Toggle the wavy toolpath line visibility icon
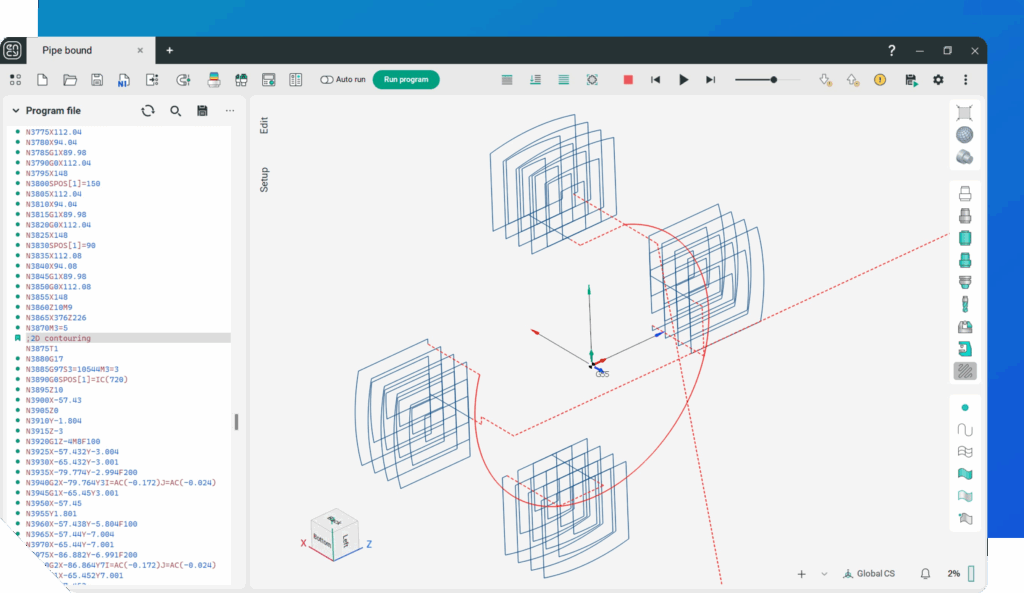1024x593 pixels. click(965, 430)
